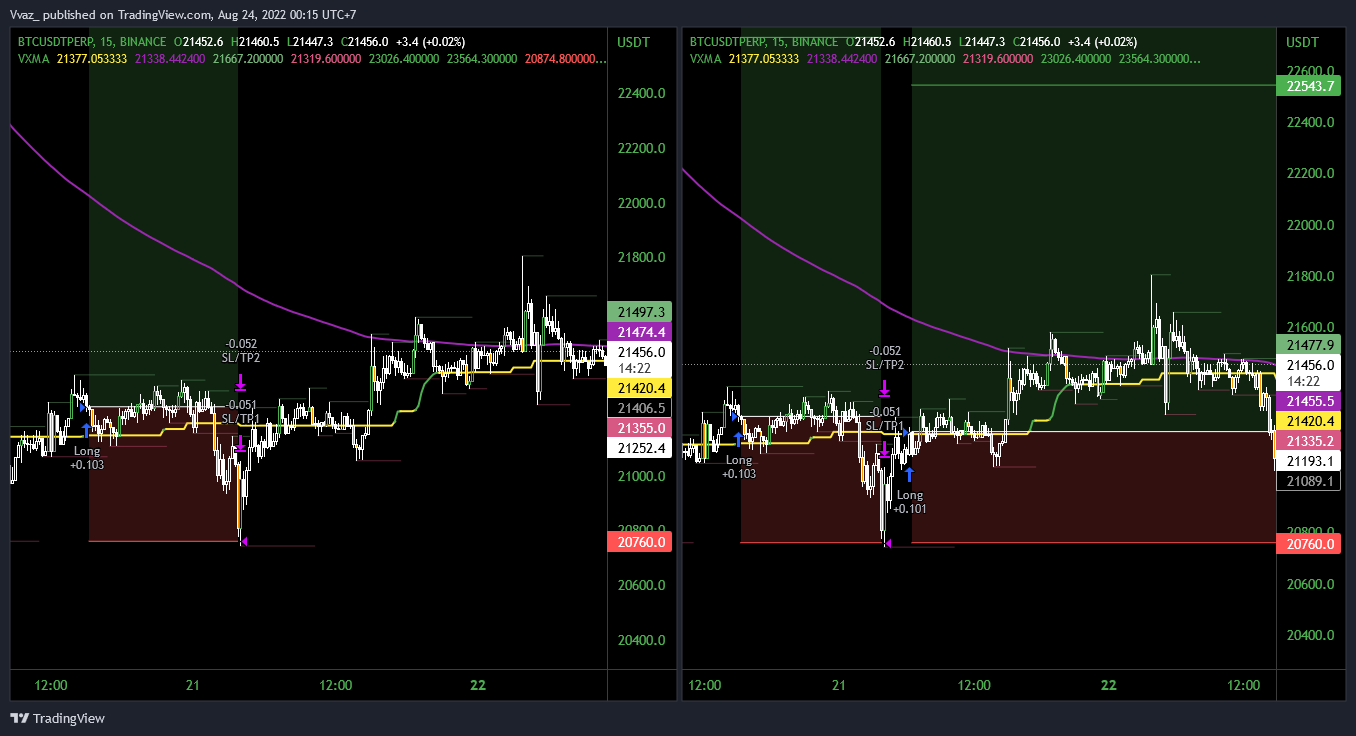The height and width of the screenshot is (736, 1356).
Task: Click the 21089.1 price tag on right chart
Action: pyautogui.click(x=1311, y=481)
